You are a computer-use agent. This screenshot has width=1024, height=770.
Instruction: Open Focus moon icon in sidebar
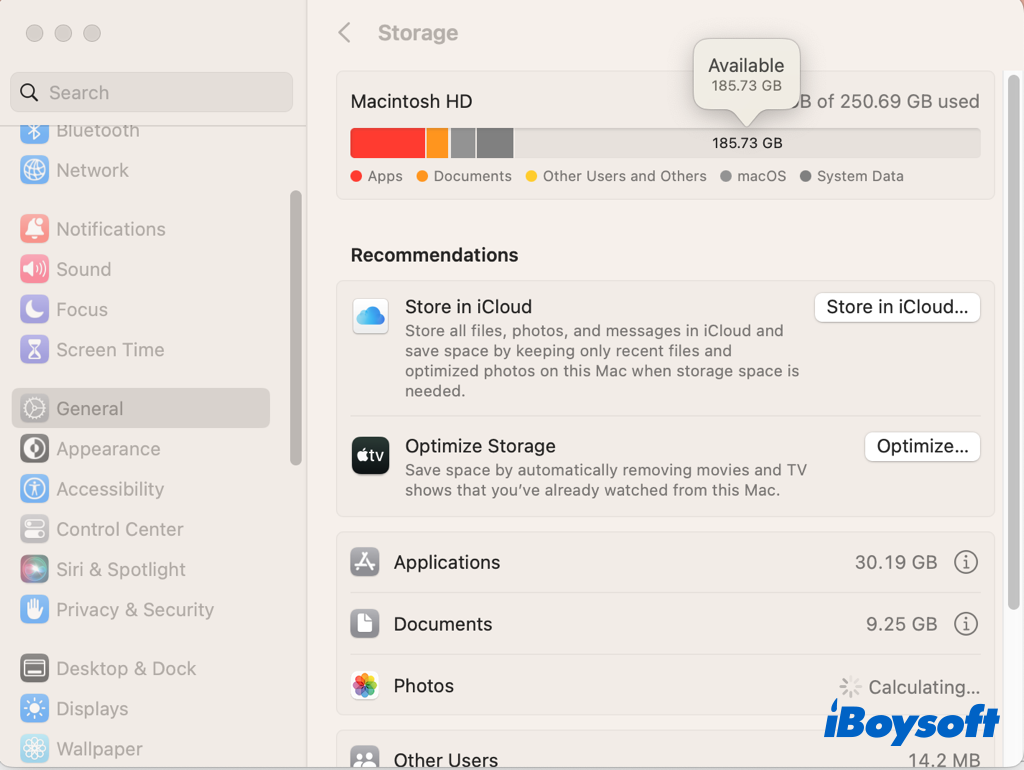(34, 310)
